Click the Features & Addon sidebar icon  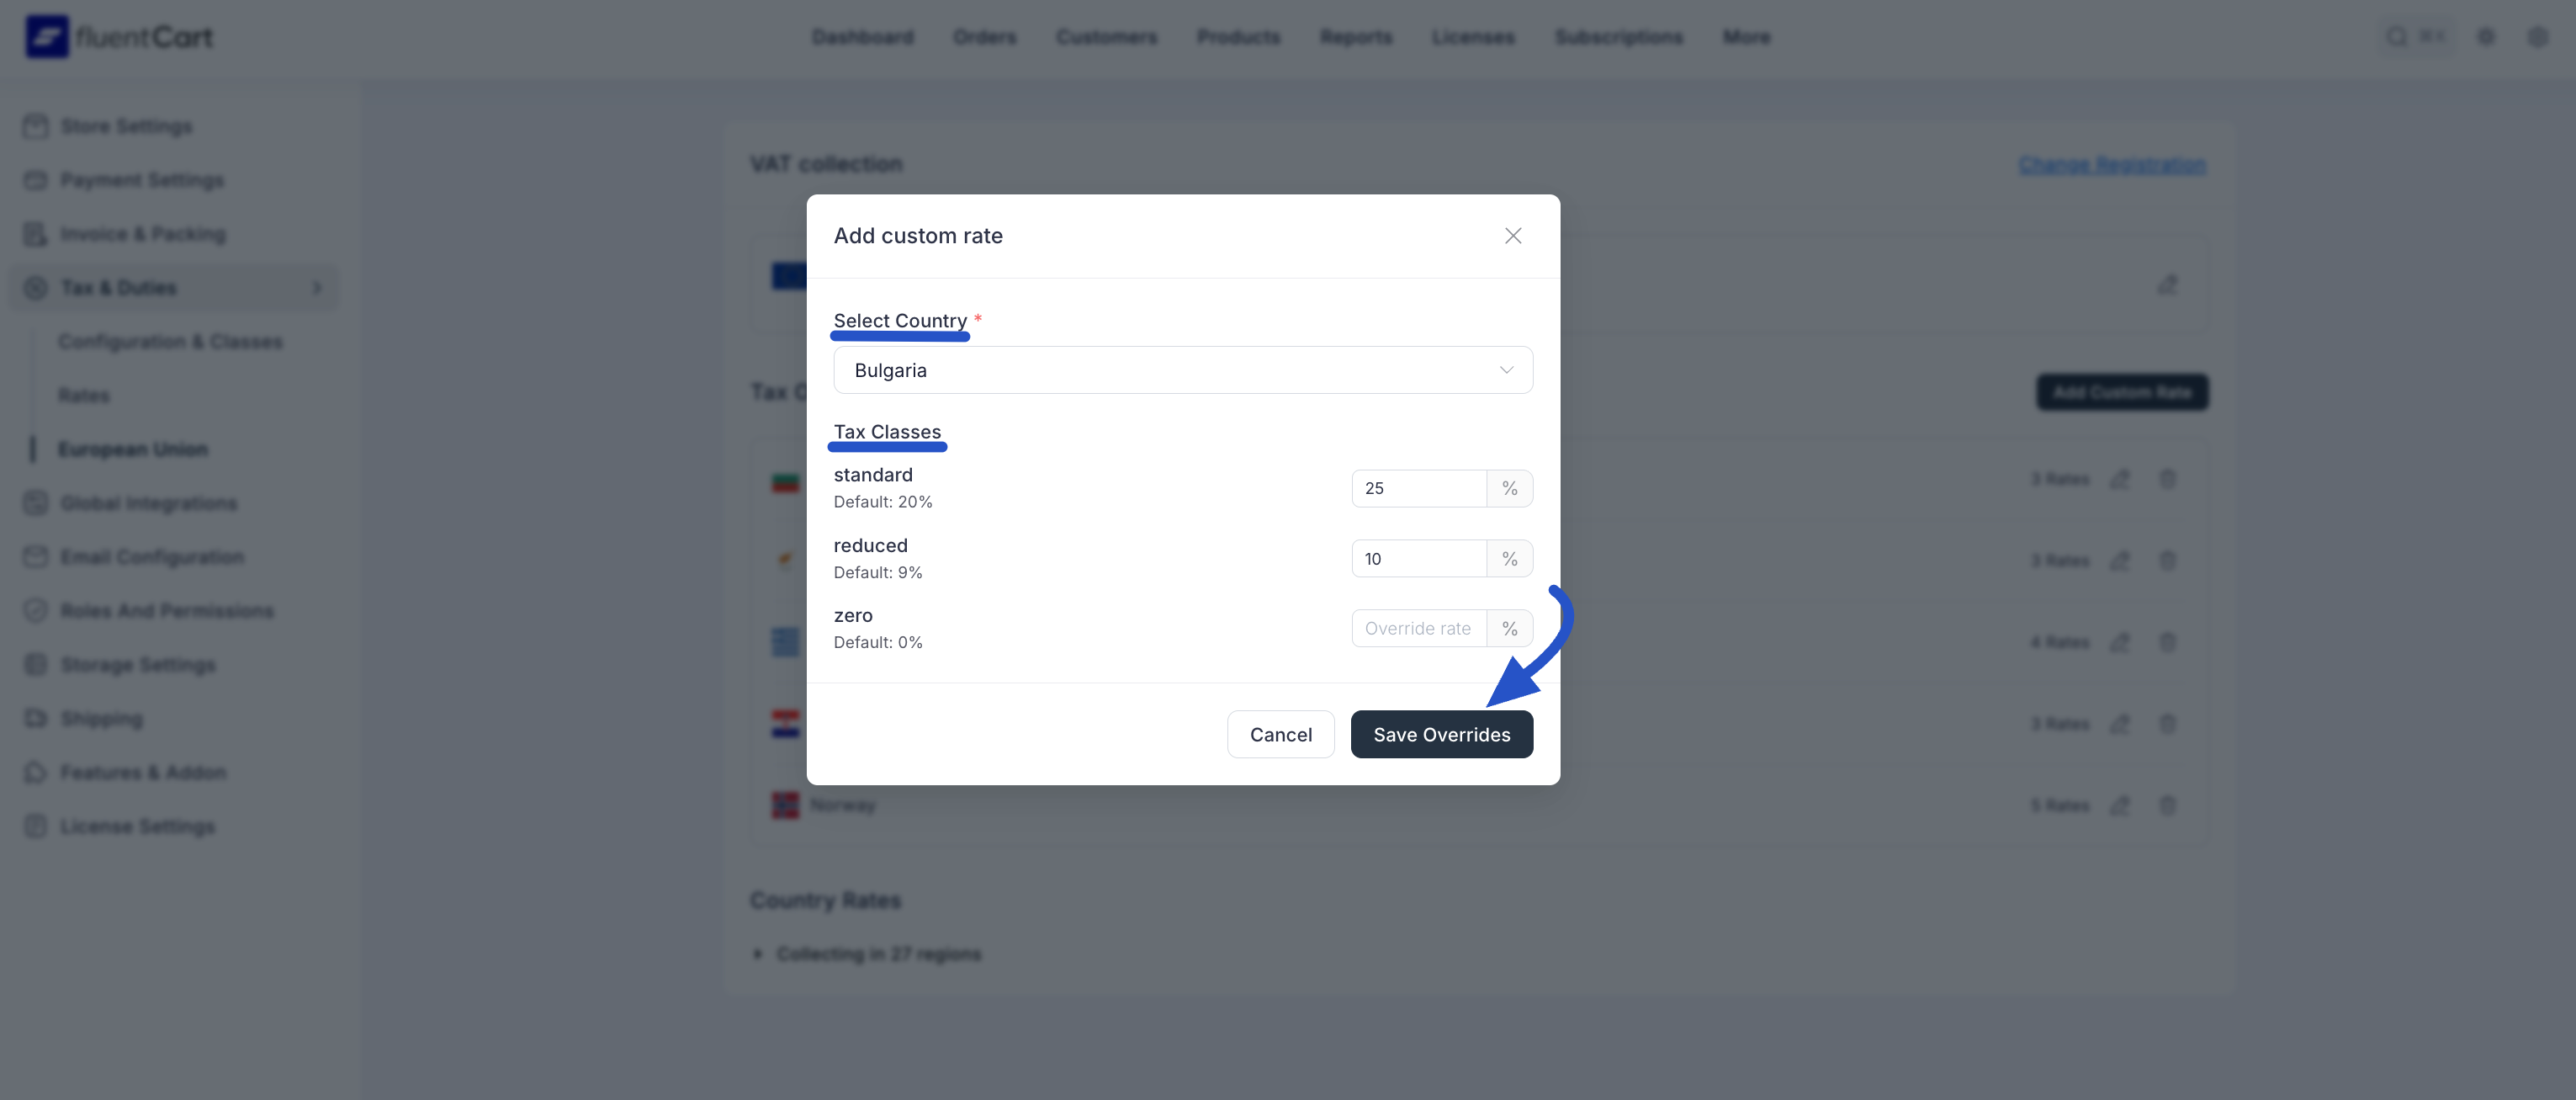[36, 772]
